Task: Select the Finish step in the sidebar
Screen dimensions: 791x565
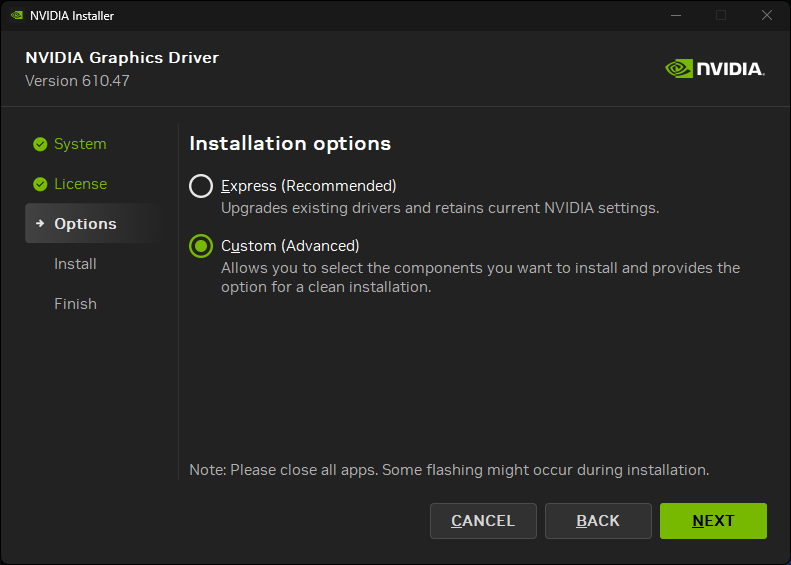Action: (75, 304)
